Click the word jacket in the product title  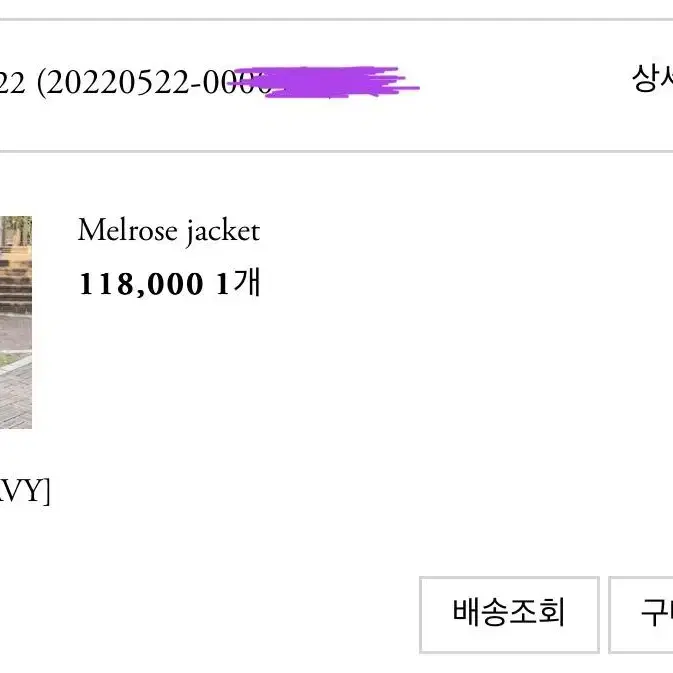point(223,233)
